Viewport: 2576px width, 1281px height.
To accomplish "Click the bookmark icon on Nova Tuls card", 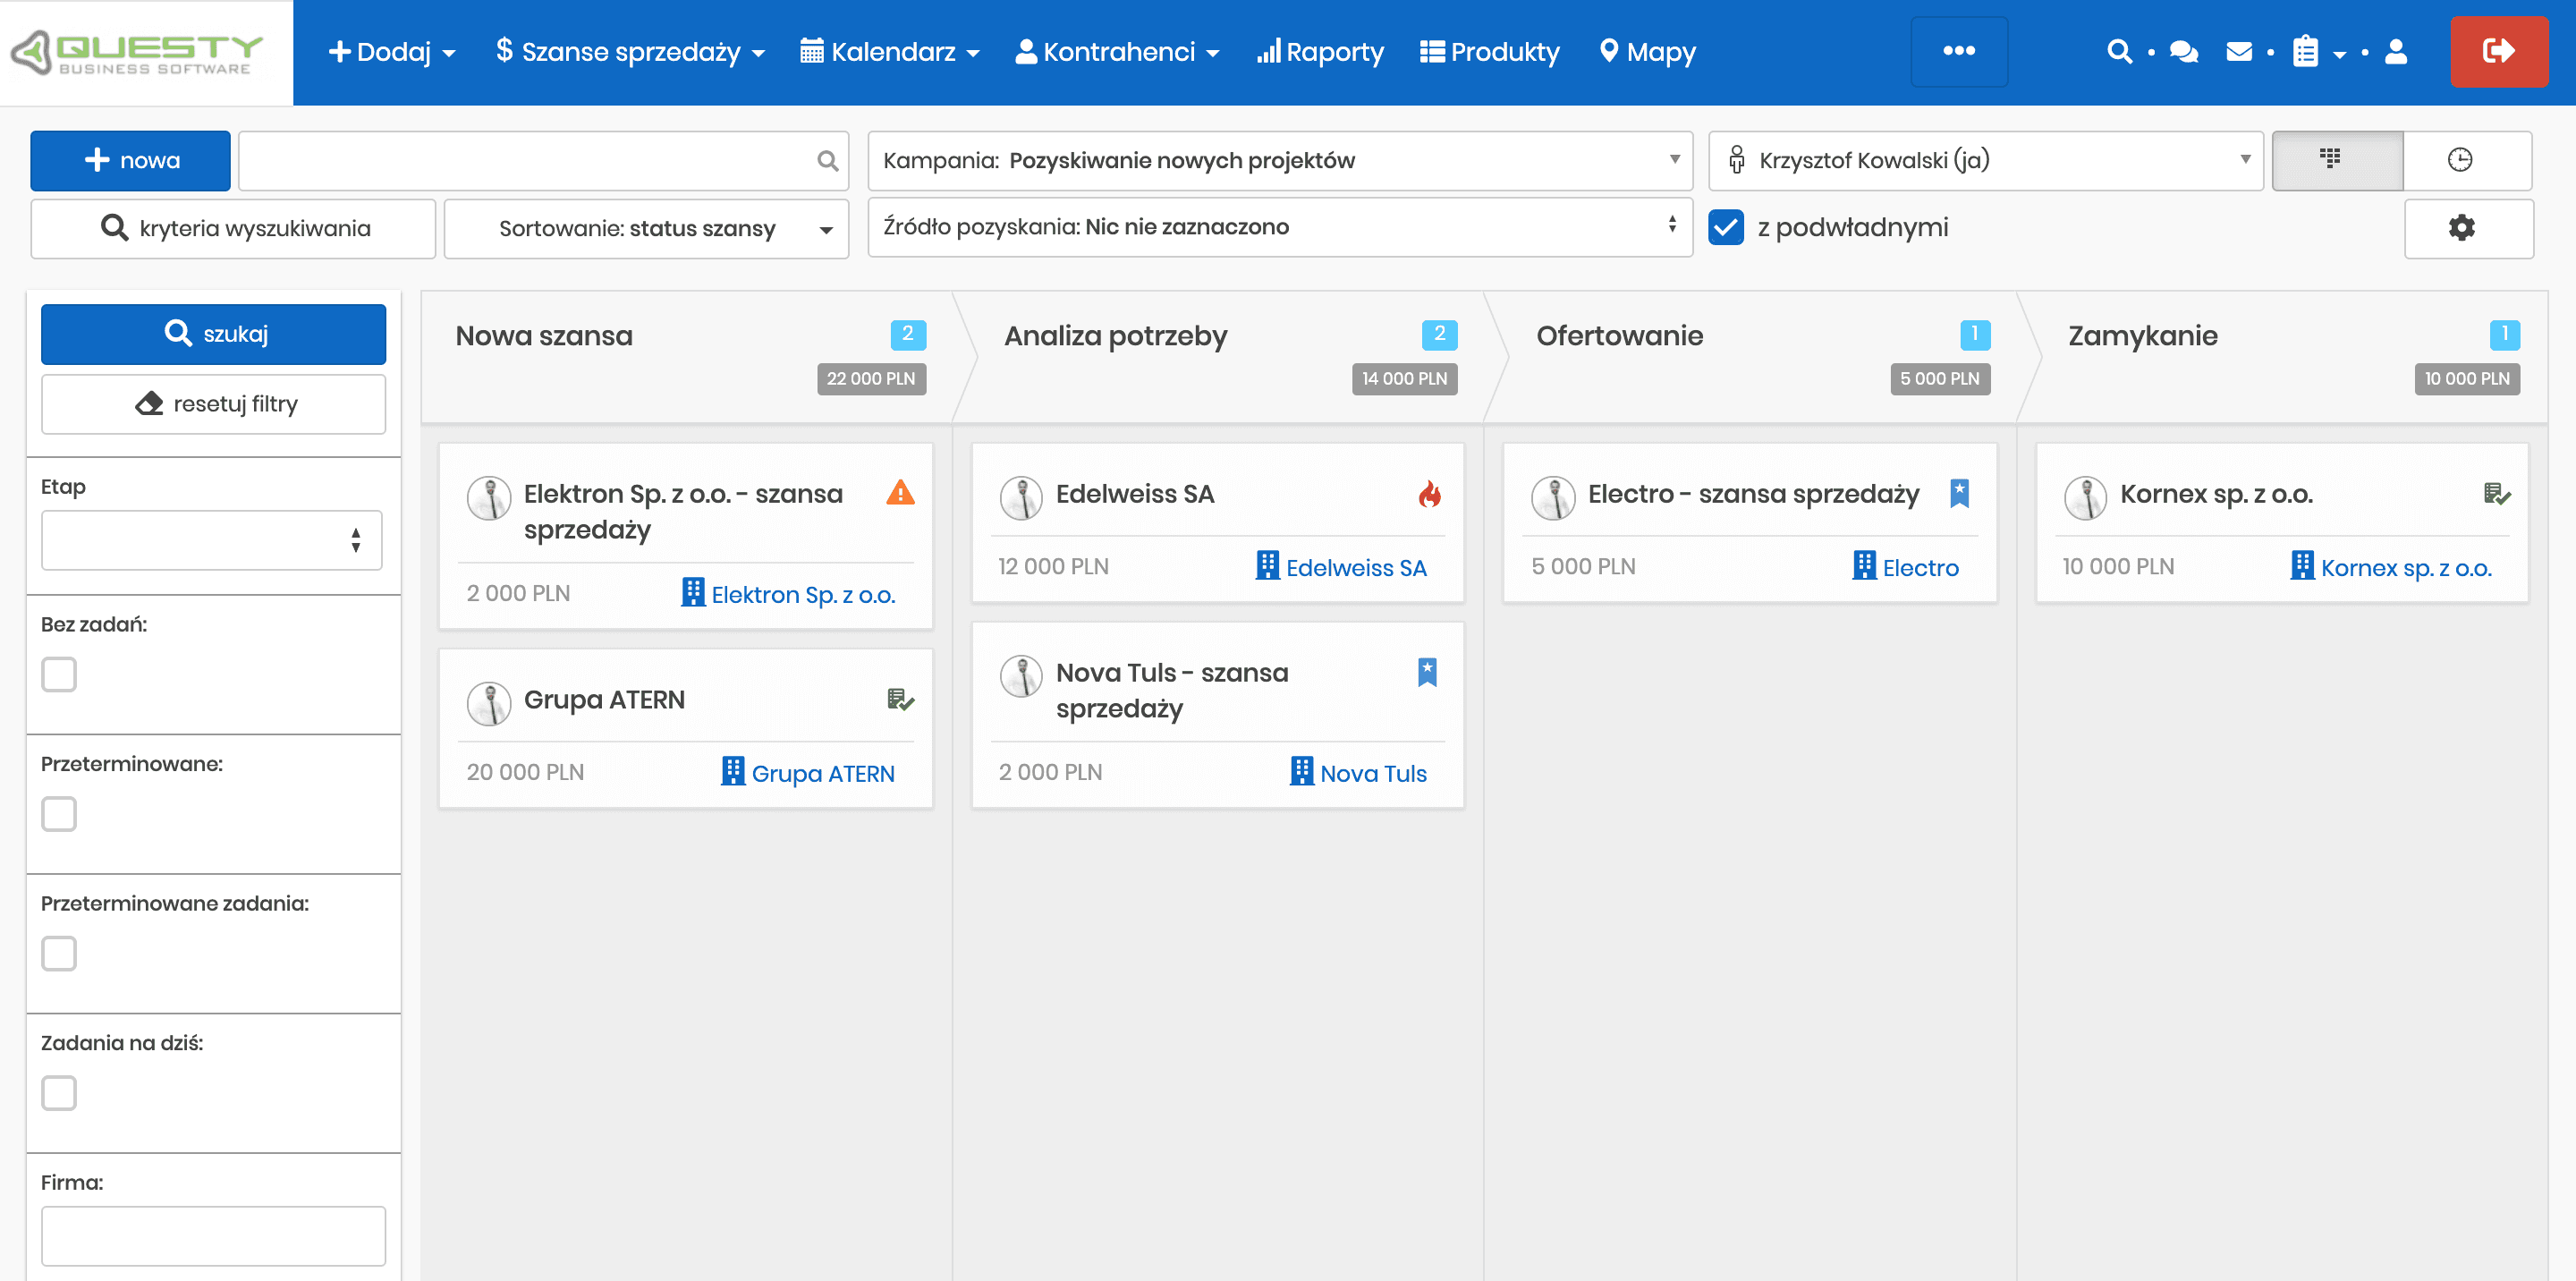I will coord(1427,672).
